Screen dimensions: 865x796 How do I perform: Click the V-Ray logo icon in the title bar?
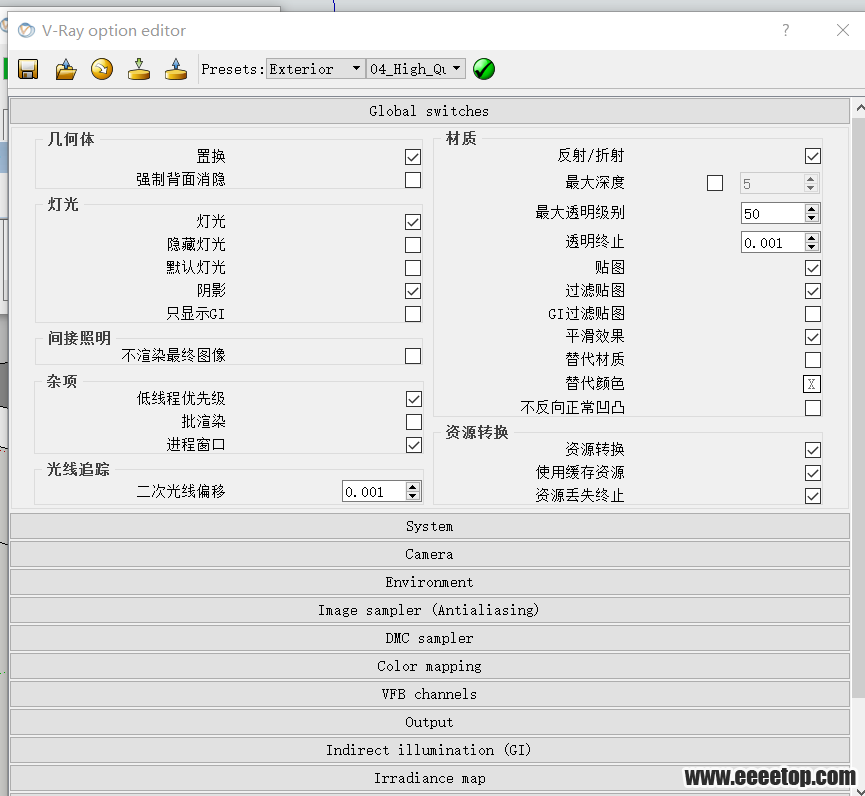click(26, 30)
